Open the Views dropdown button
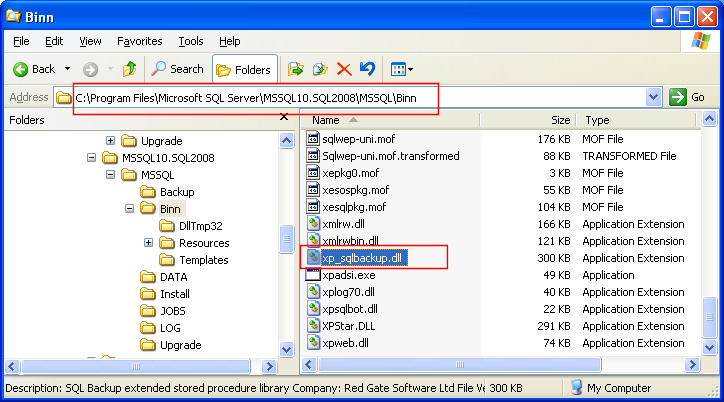Screen dimensions: 724x402 402,69
